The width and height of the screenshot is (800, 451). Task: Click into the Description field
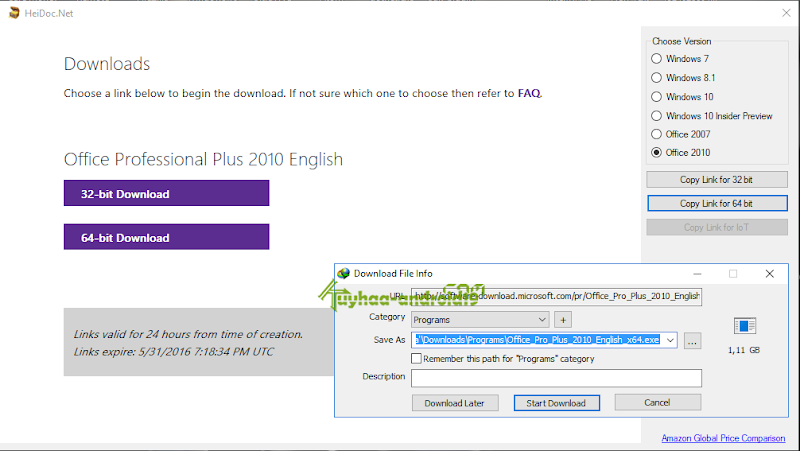556,378
